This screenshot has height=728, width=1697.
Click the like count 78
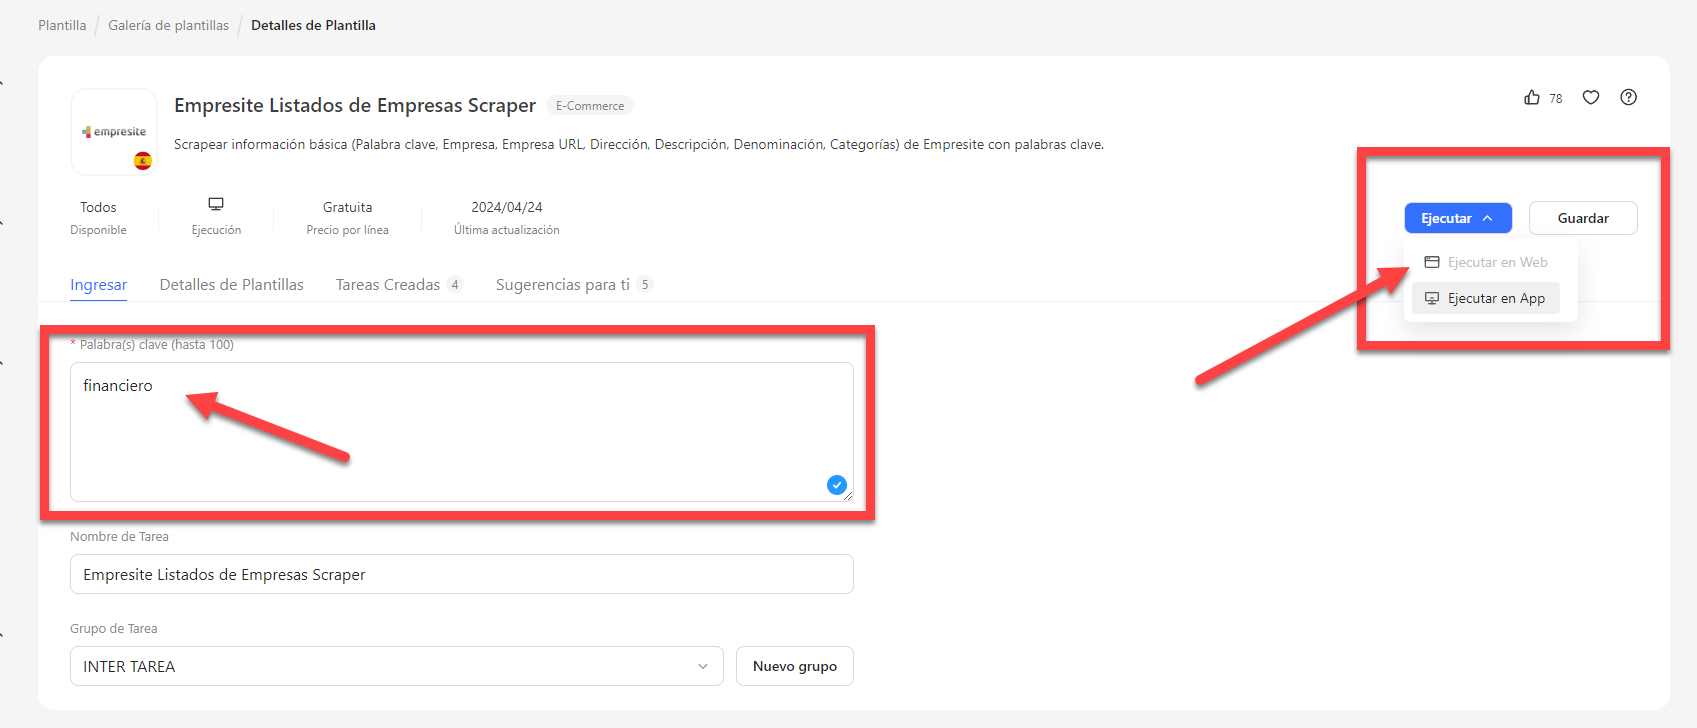(x=1556, y=98)
